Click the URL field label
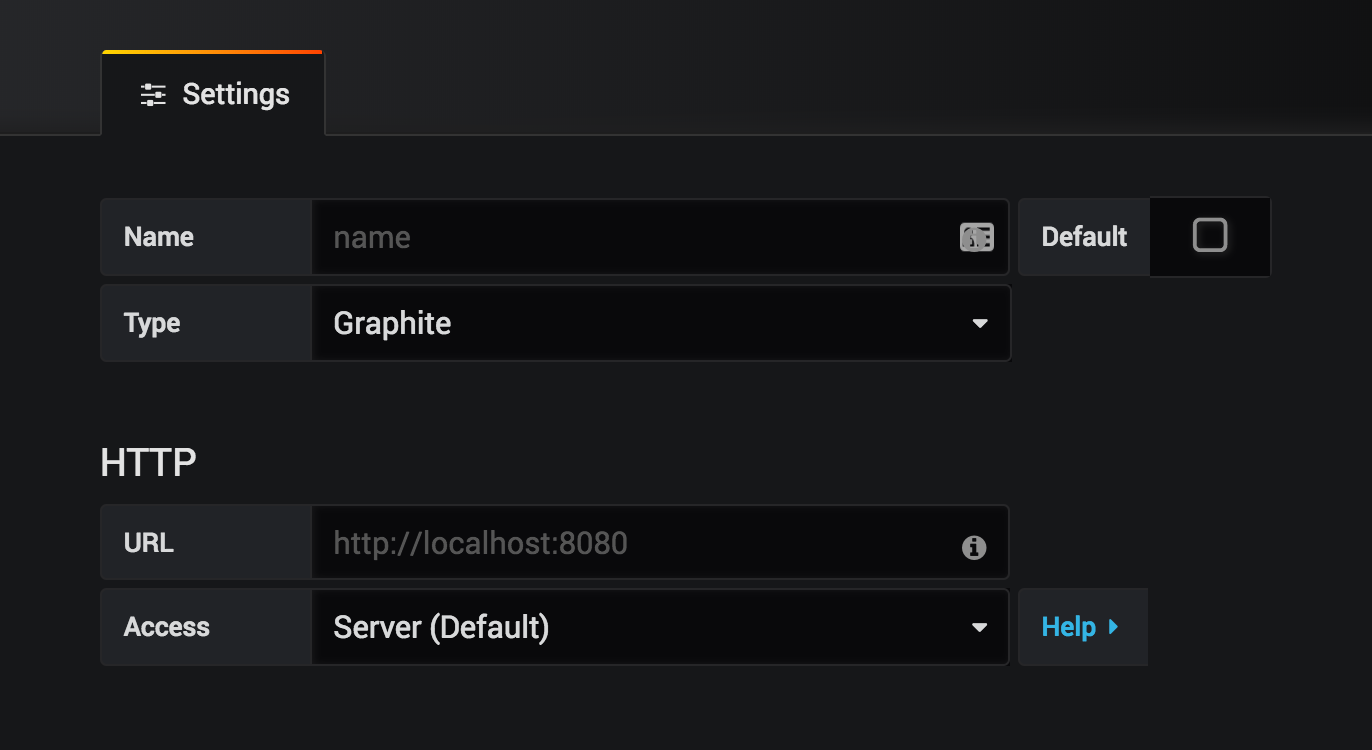Viewport: 1372px width, 750px height. click(x=149, y=543)
